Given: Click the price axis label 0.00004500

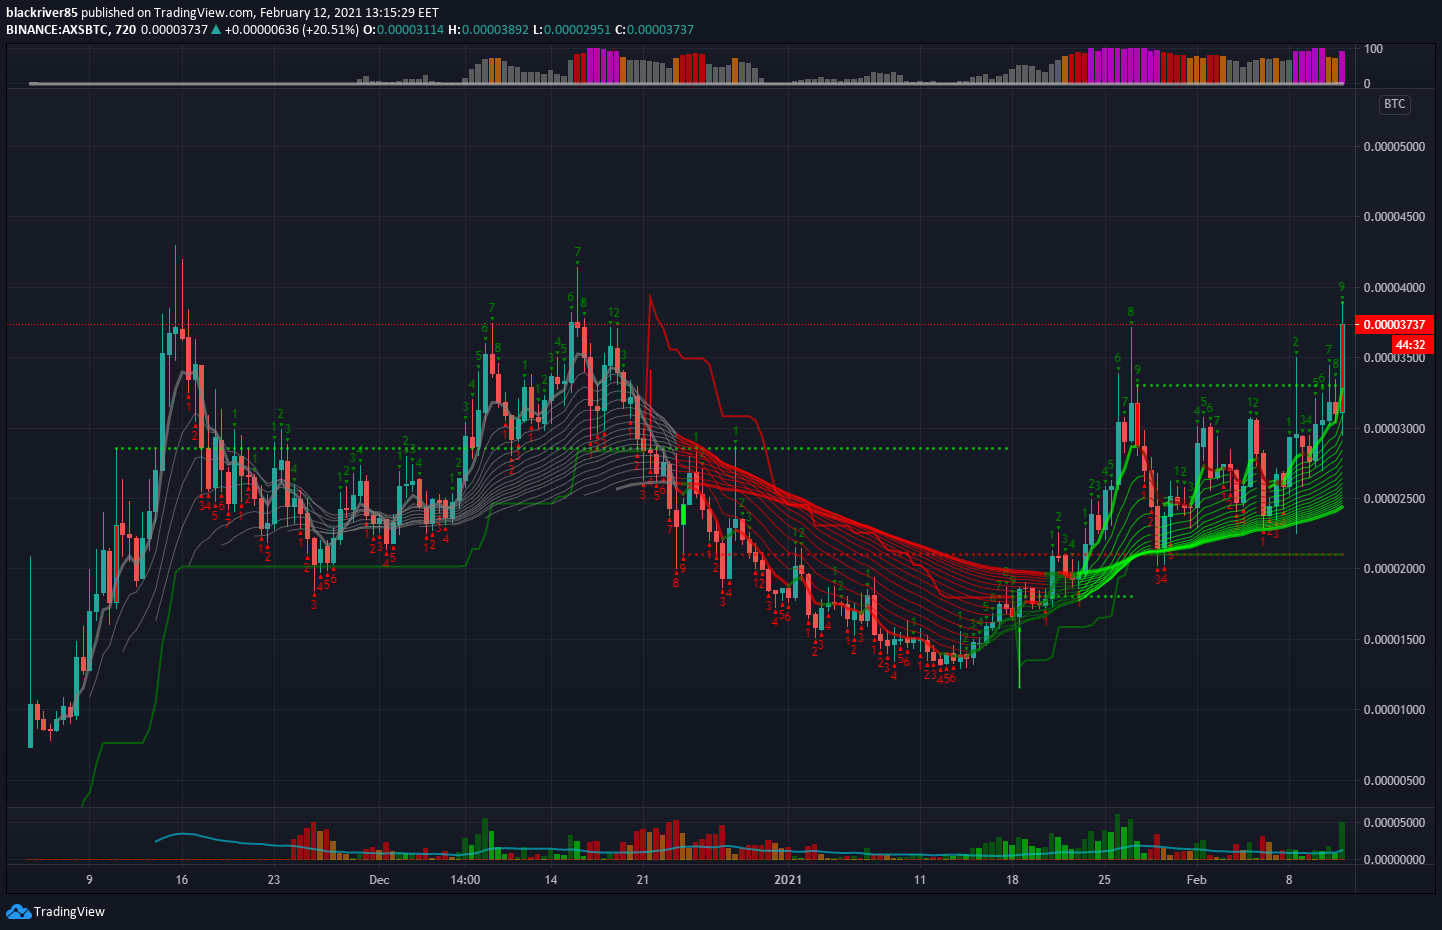Looking at the screenshot, I should 1395,217.
